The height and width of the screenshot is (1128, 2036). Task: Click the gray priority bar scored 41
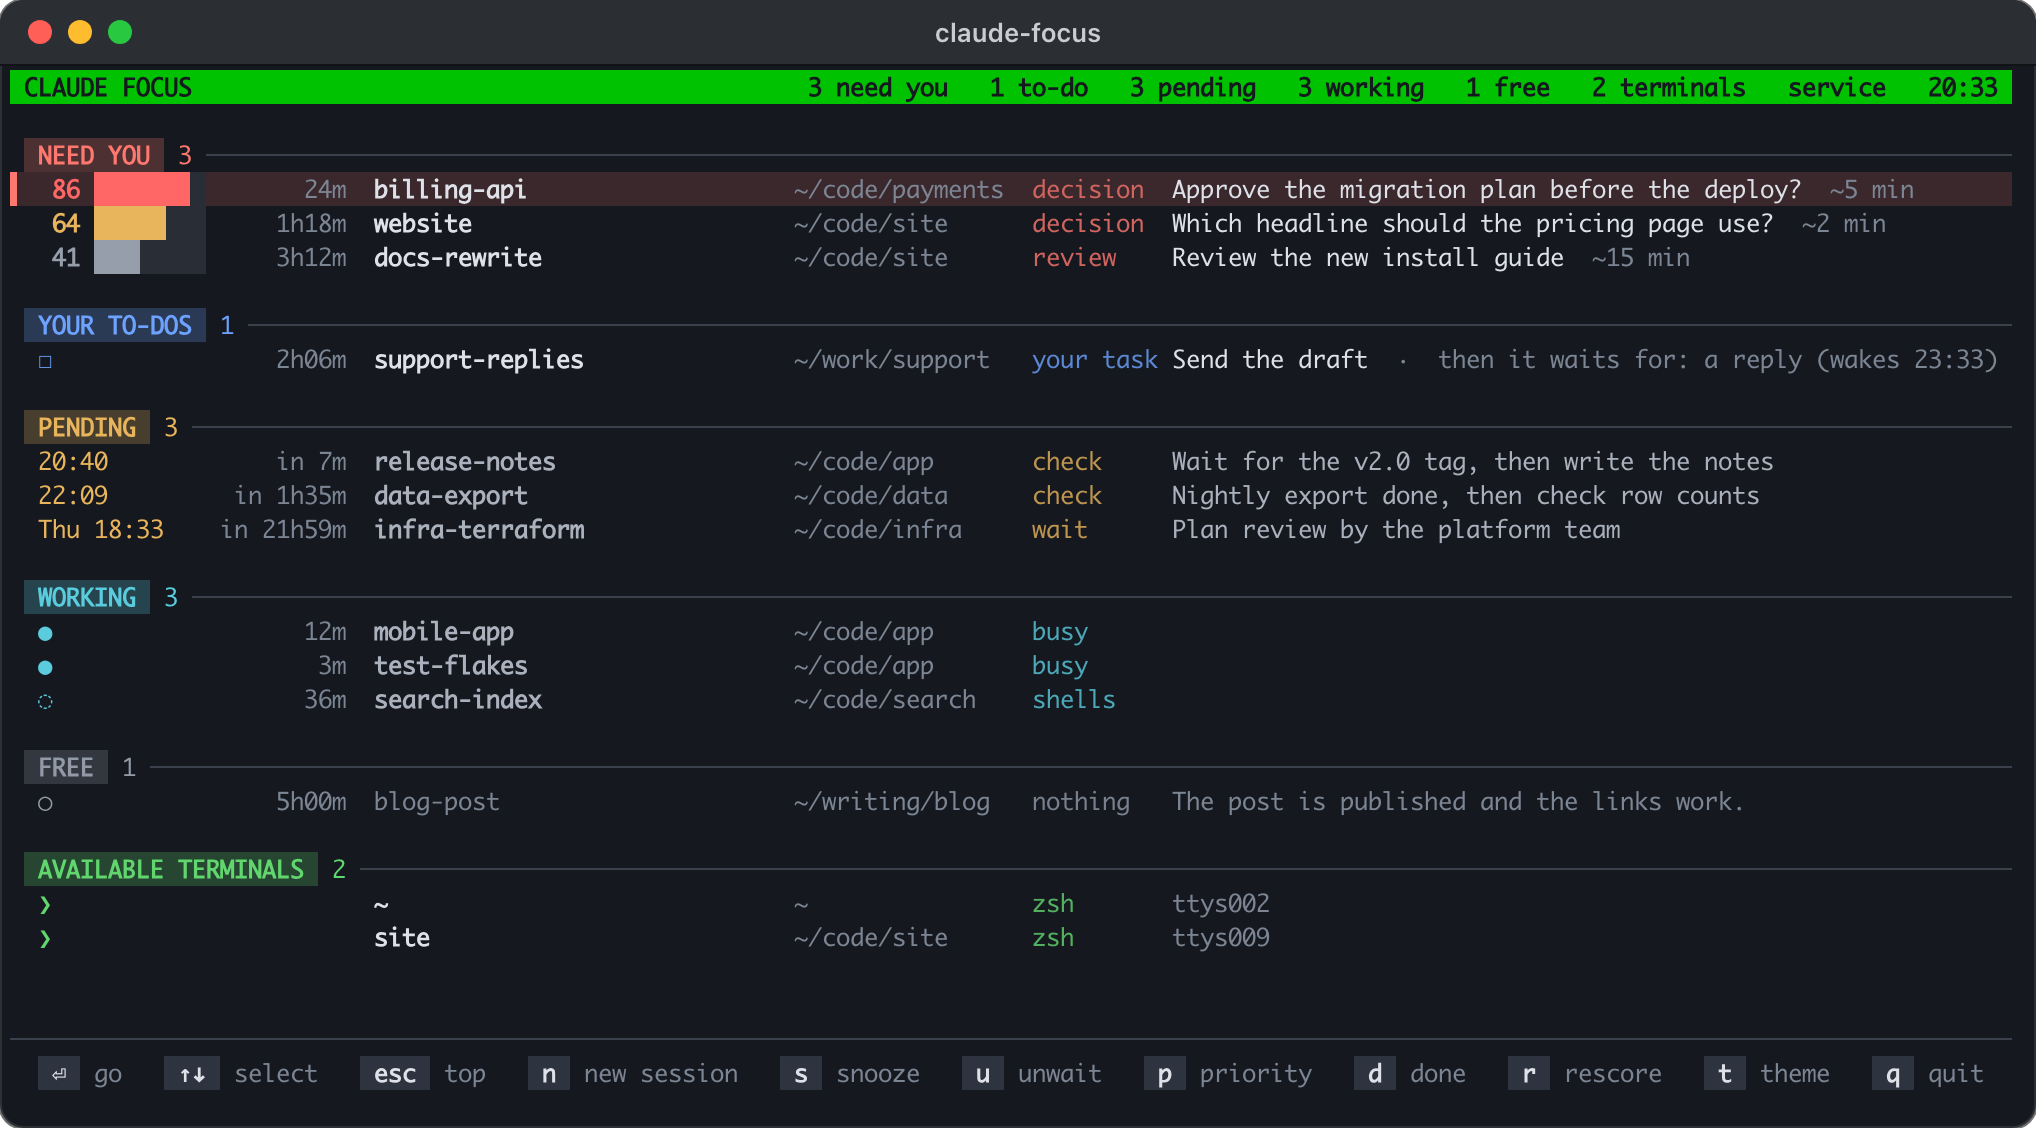[x=117, y=257]
